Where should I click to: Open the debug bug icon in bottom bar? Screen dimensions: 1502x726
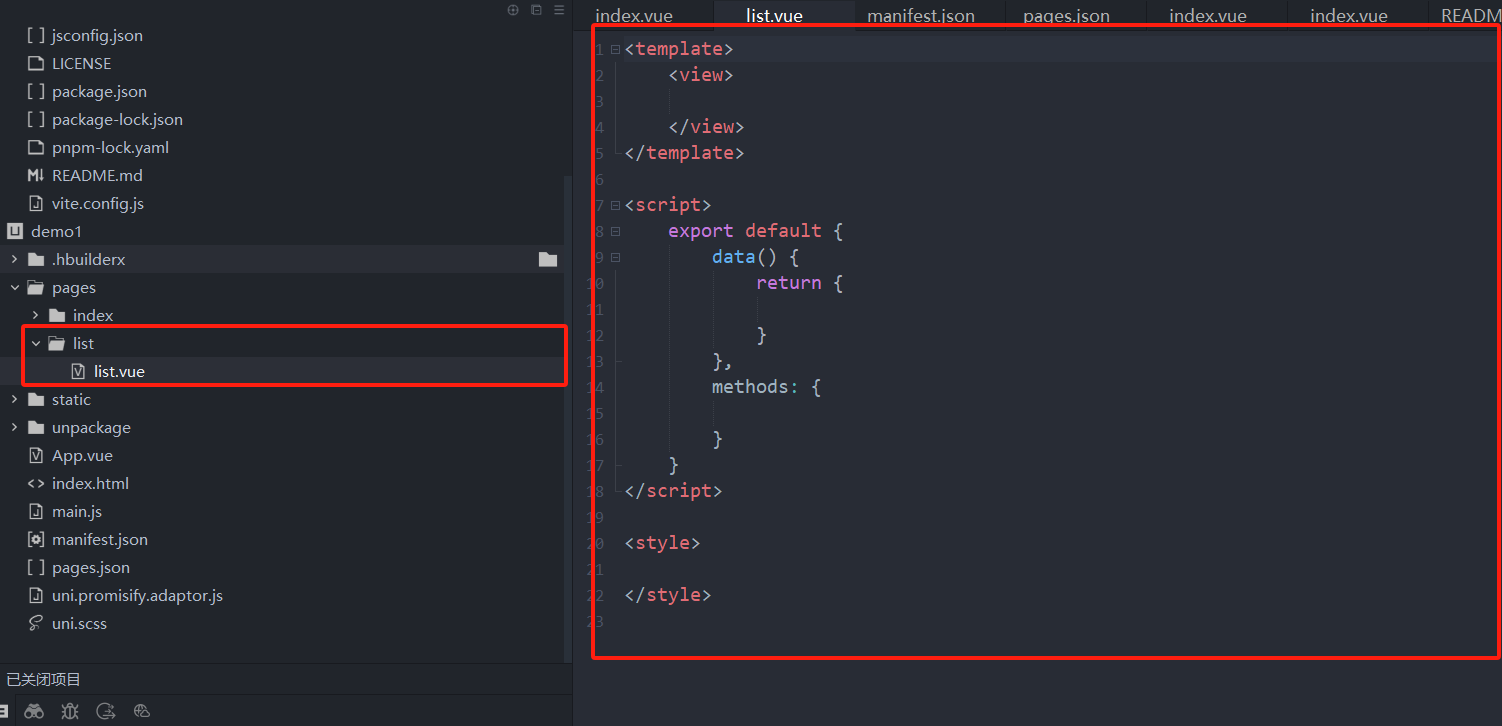[69, 711]
